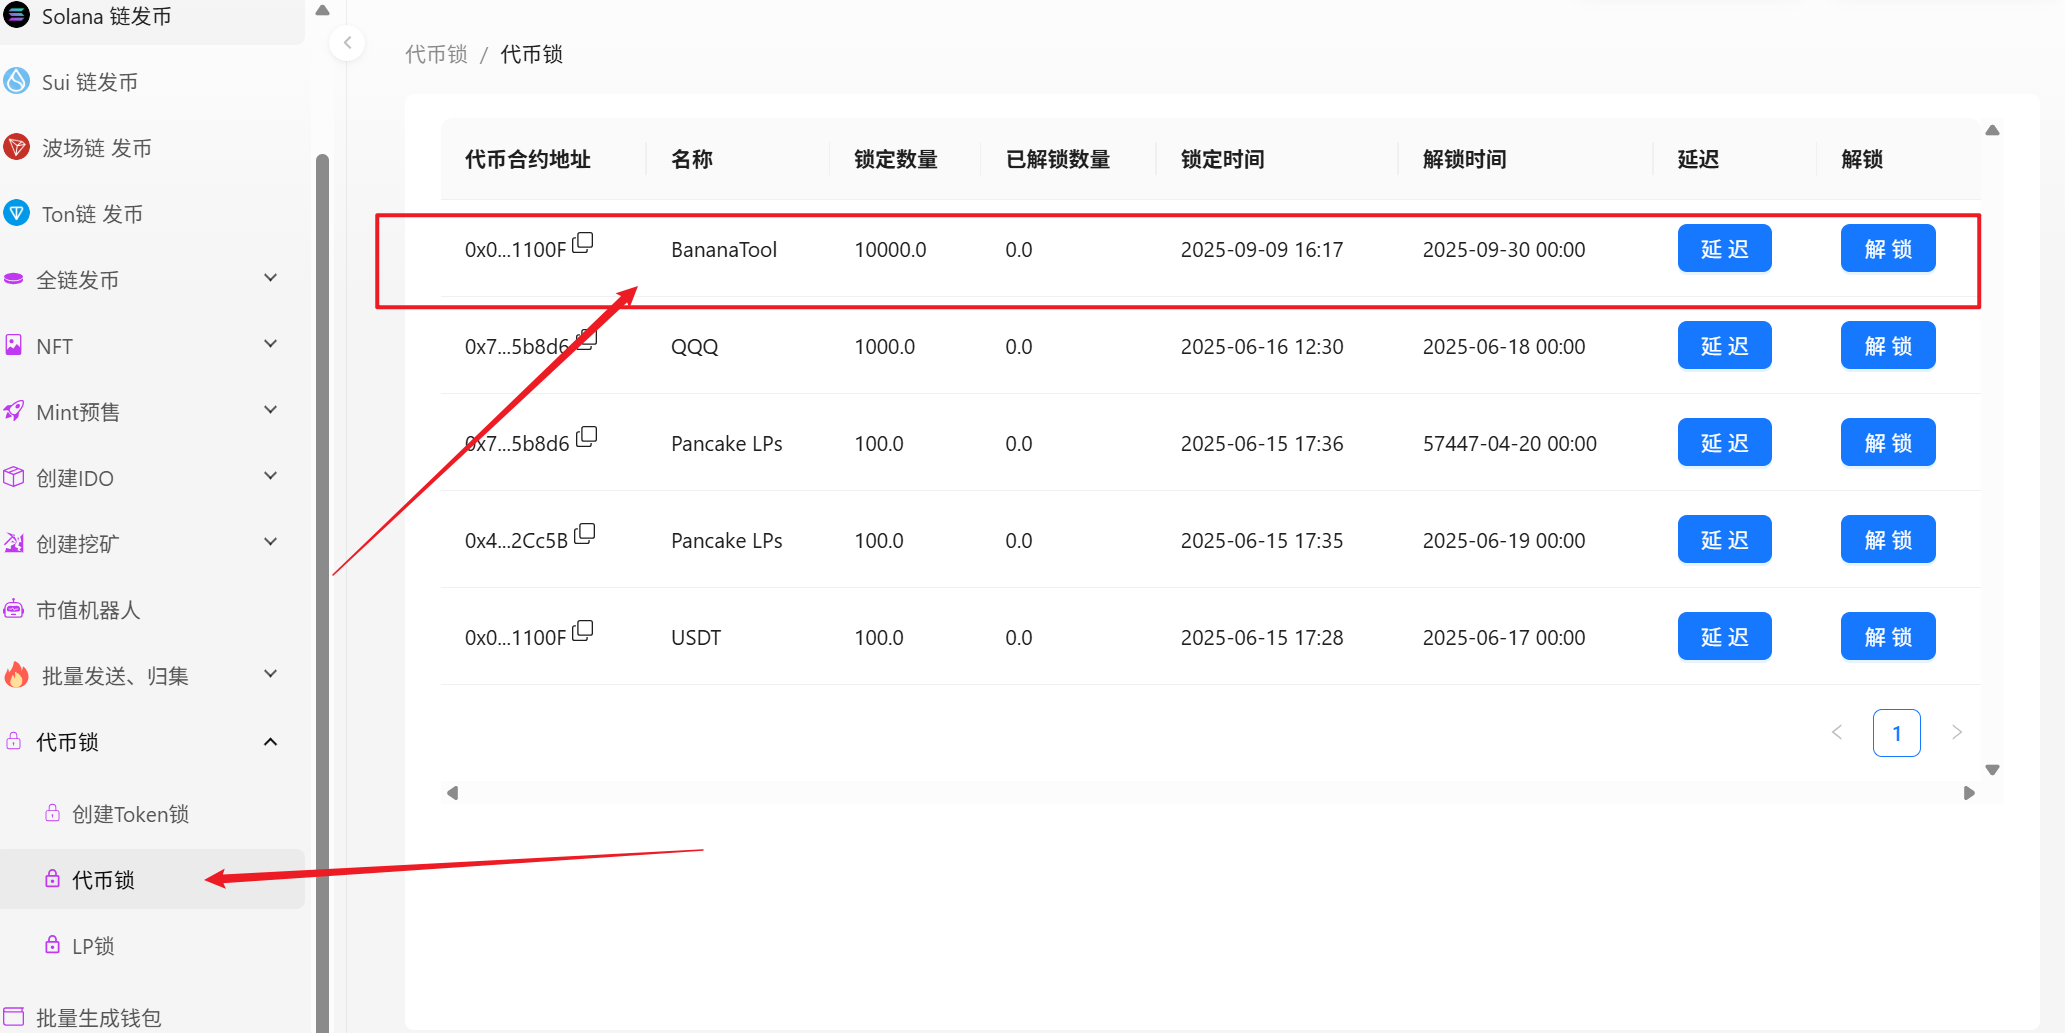Viewport: 2065px width, 1033px height.
Task: Click the flame icon for batch send
Action: (17, 675)
